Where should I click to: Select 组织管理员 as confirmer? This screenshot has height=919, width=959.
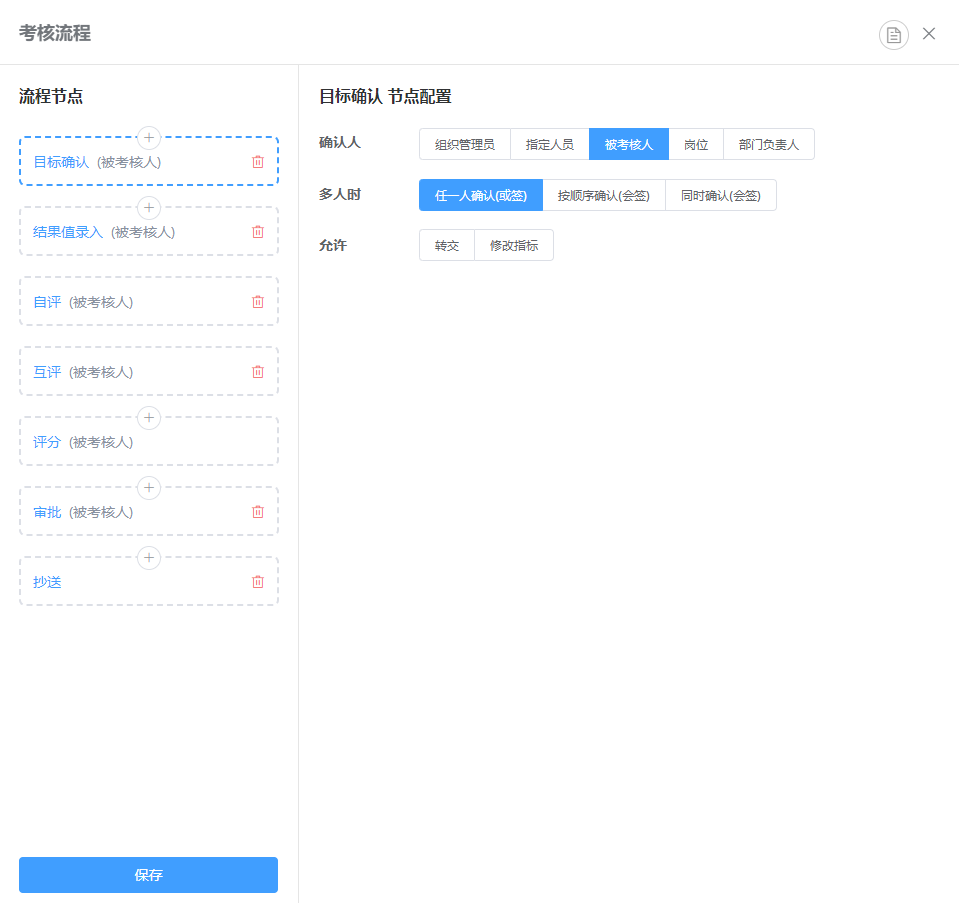coord(464,144)
